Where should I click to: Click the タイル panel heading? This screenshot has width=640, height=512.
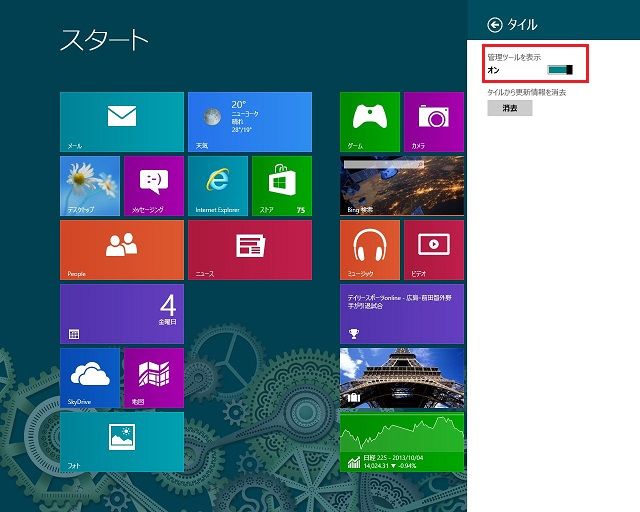[522, 24]
